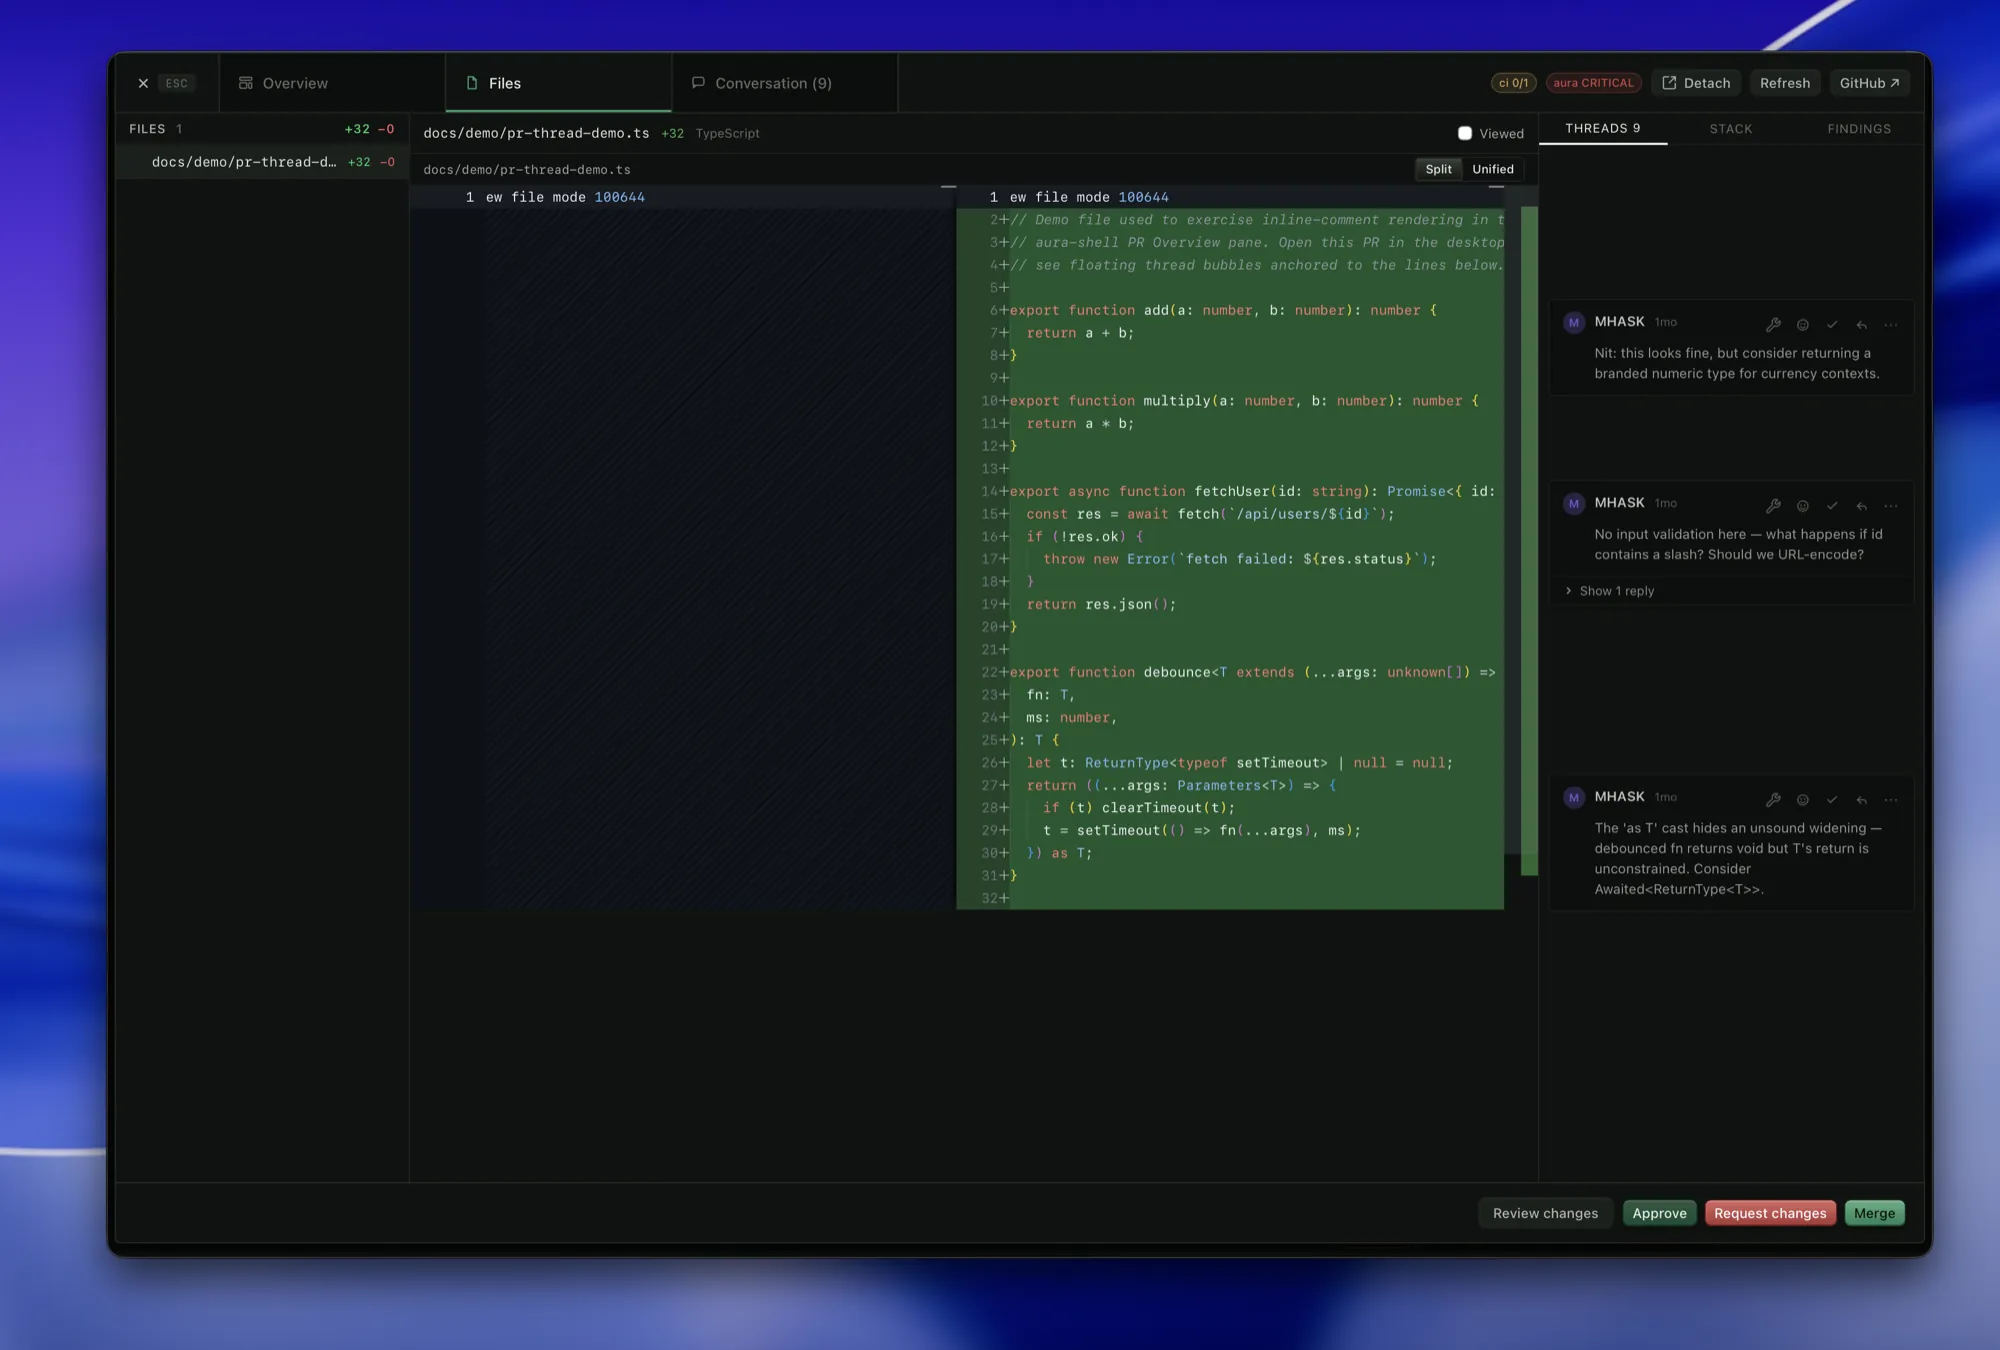Click MHASK avatar on 'No input validation' comment
The width and height of the screenshot is (2000, 1350).
[1574, 503]
